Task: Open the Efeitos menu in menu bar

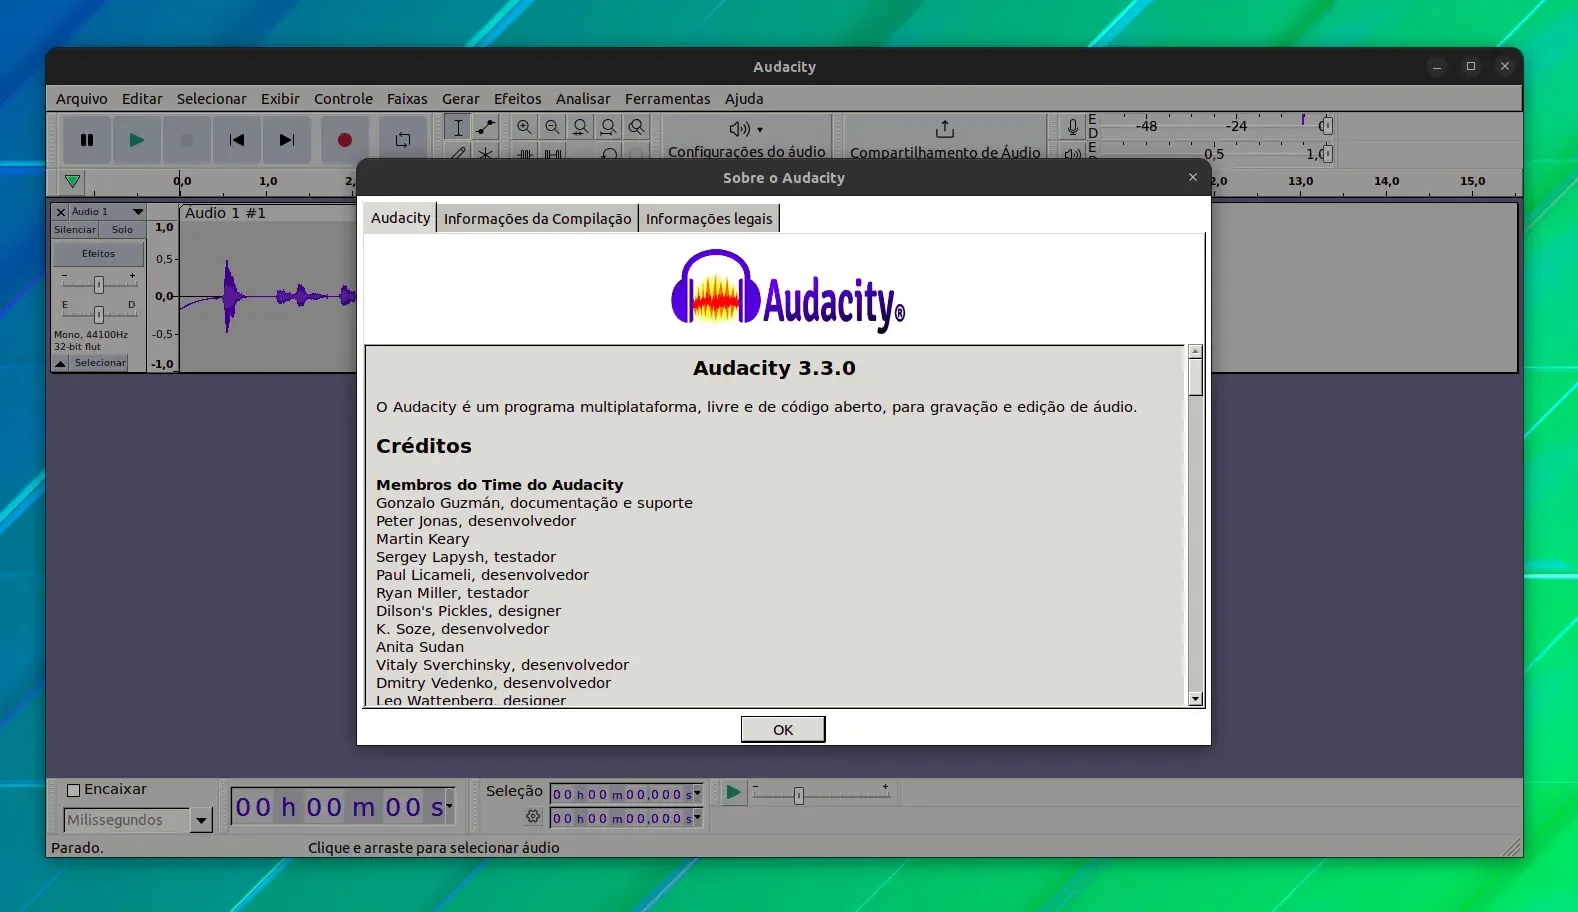Action: (518, 99)
